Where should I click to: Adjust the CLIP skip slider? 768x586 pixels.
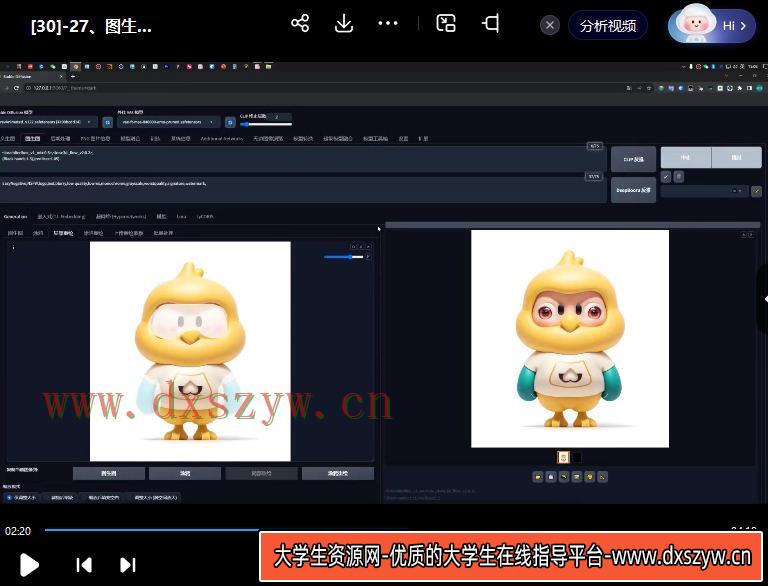coord(265,124)
